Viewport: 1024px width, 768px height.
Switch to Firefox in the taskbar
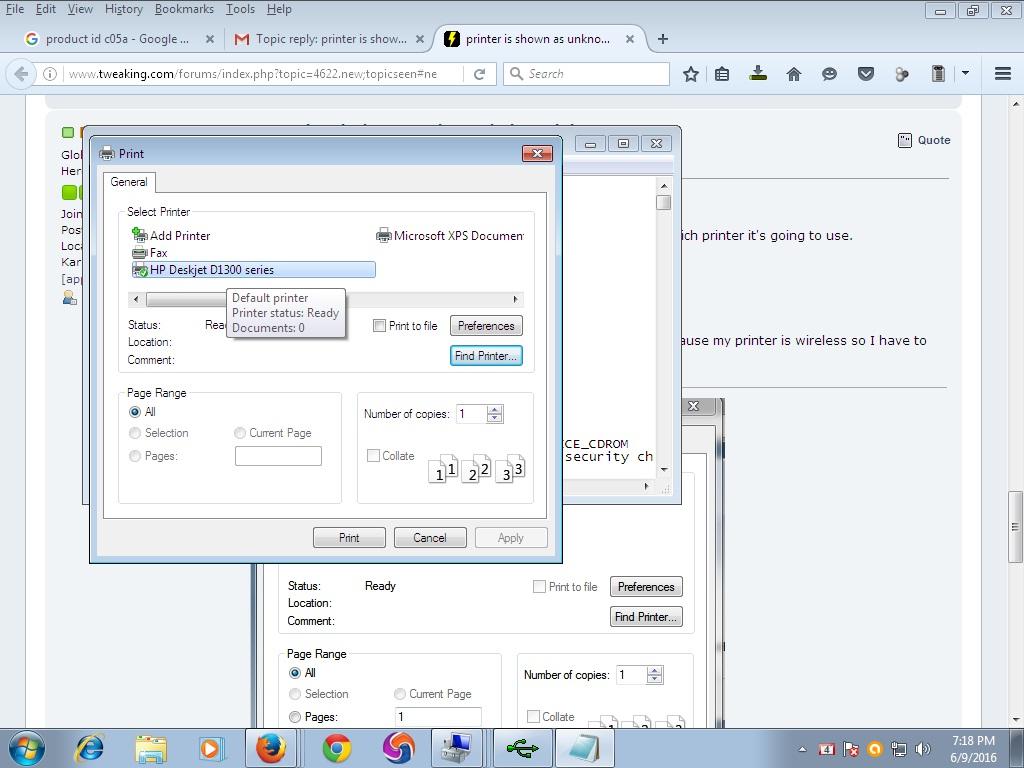pos(271,748)
